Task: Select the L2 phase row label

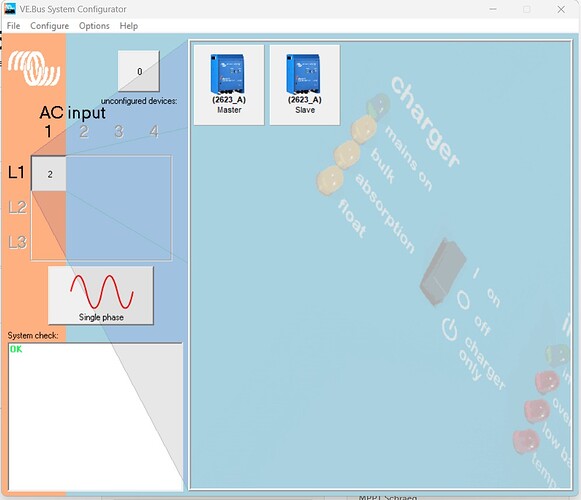Action: (x=17, y=208)
